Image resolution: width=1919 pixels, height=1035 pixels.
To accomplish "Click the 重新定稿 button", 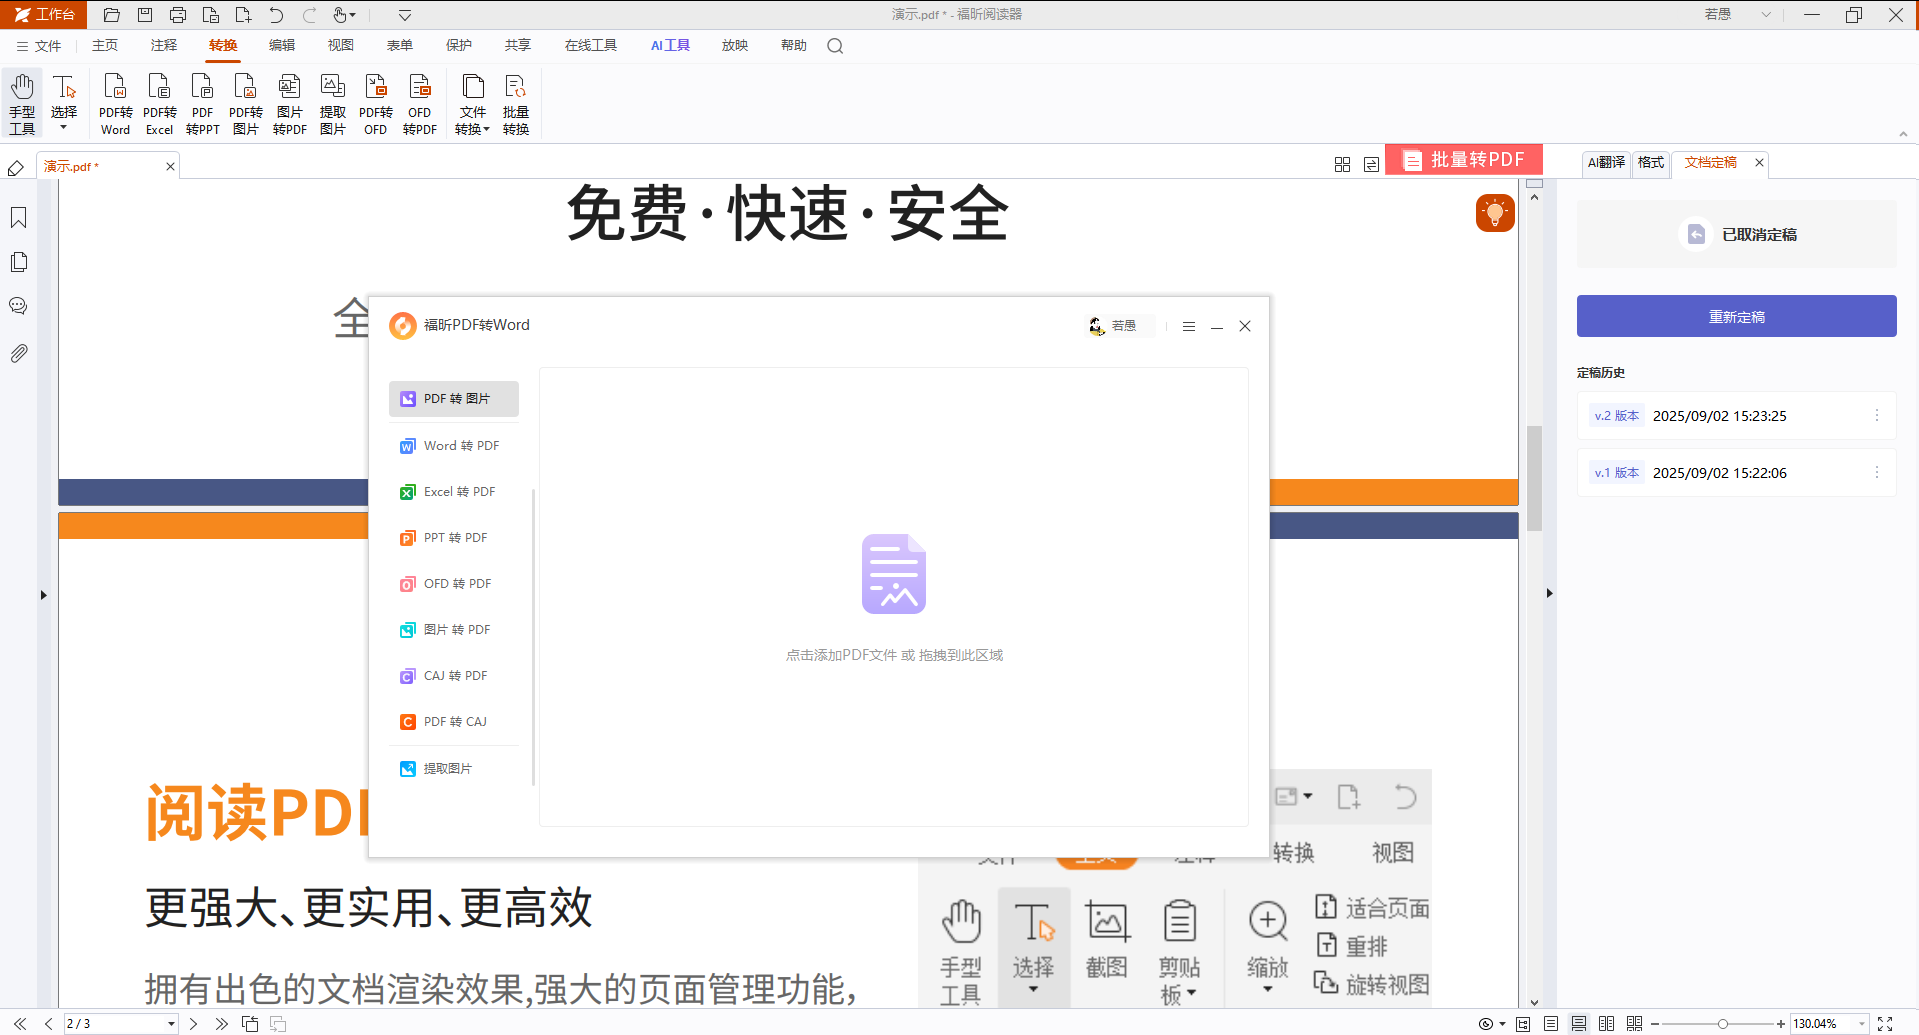I will click(1736, 316).
